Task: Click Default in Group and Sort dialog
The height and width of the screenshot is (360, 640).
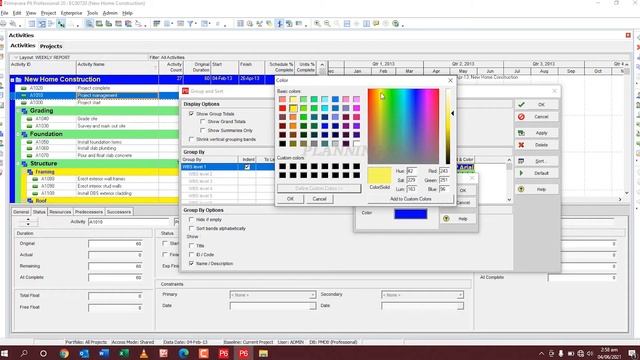Action: tap(537, 173)
